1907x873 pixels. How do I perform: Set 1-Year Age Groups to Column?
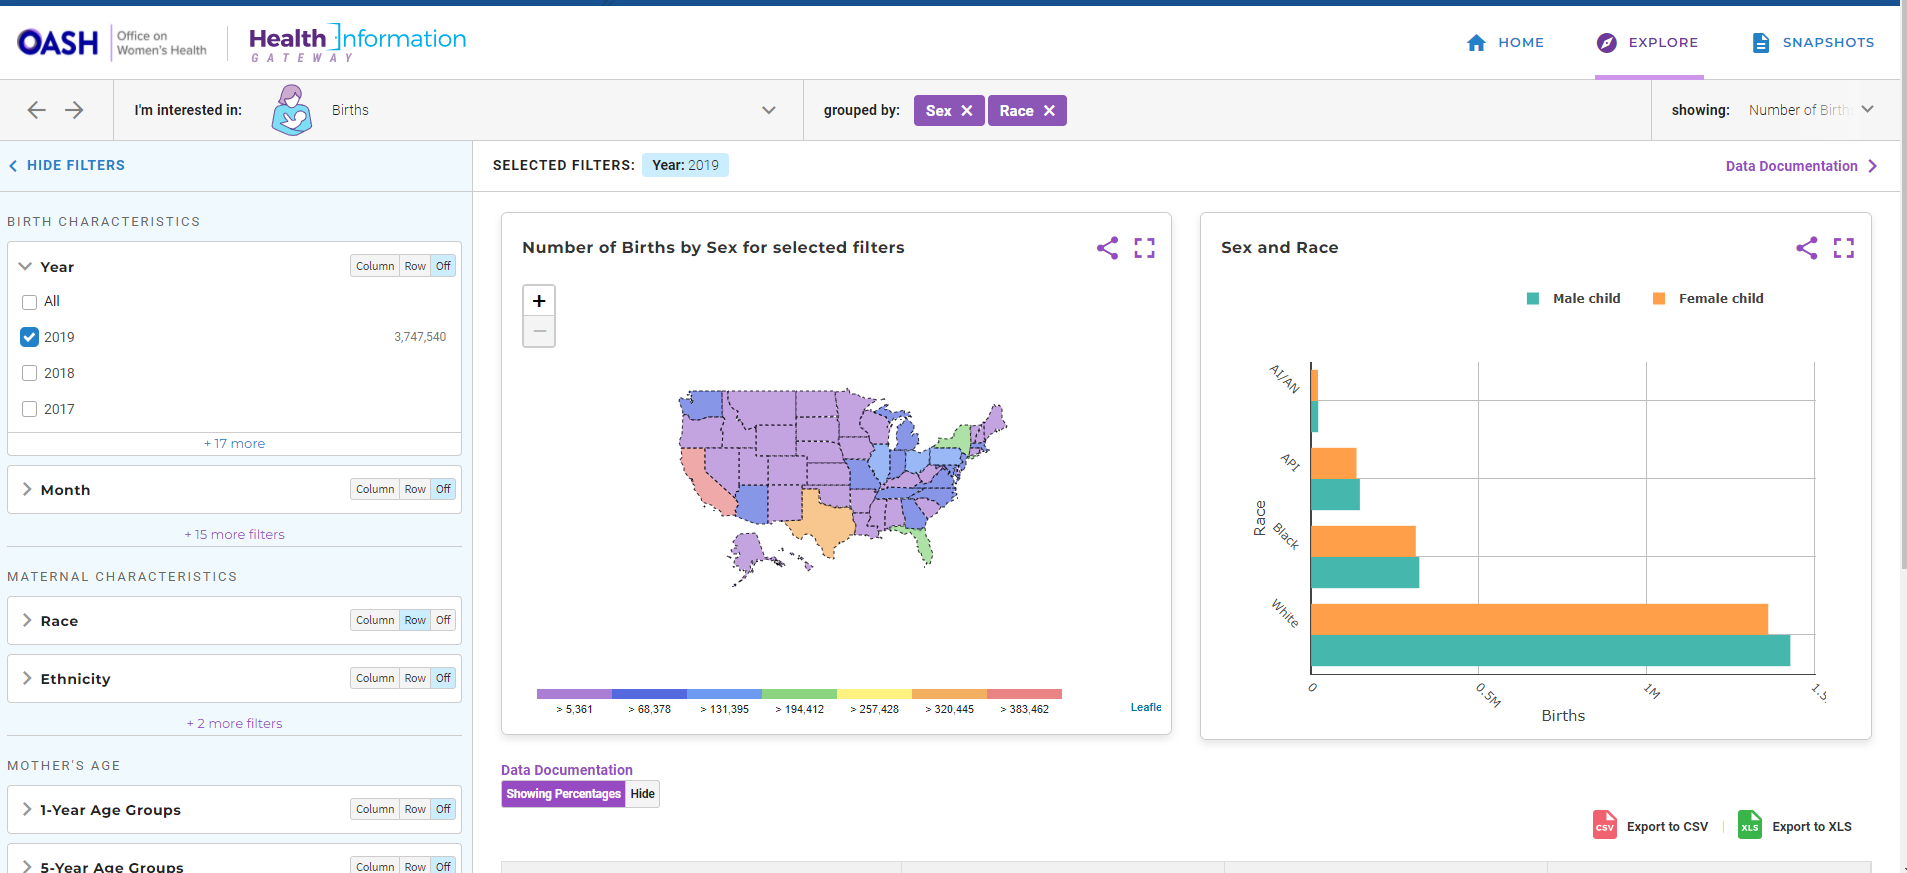point(375,809)
